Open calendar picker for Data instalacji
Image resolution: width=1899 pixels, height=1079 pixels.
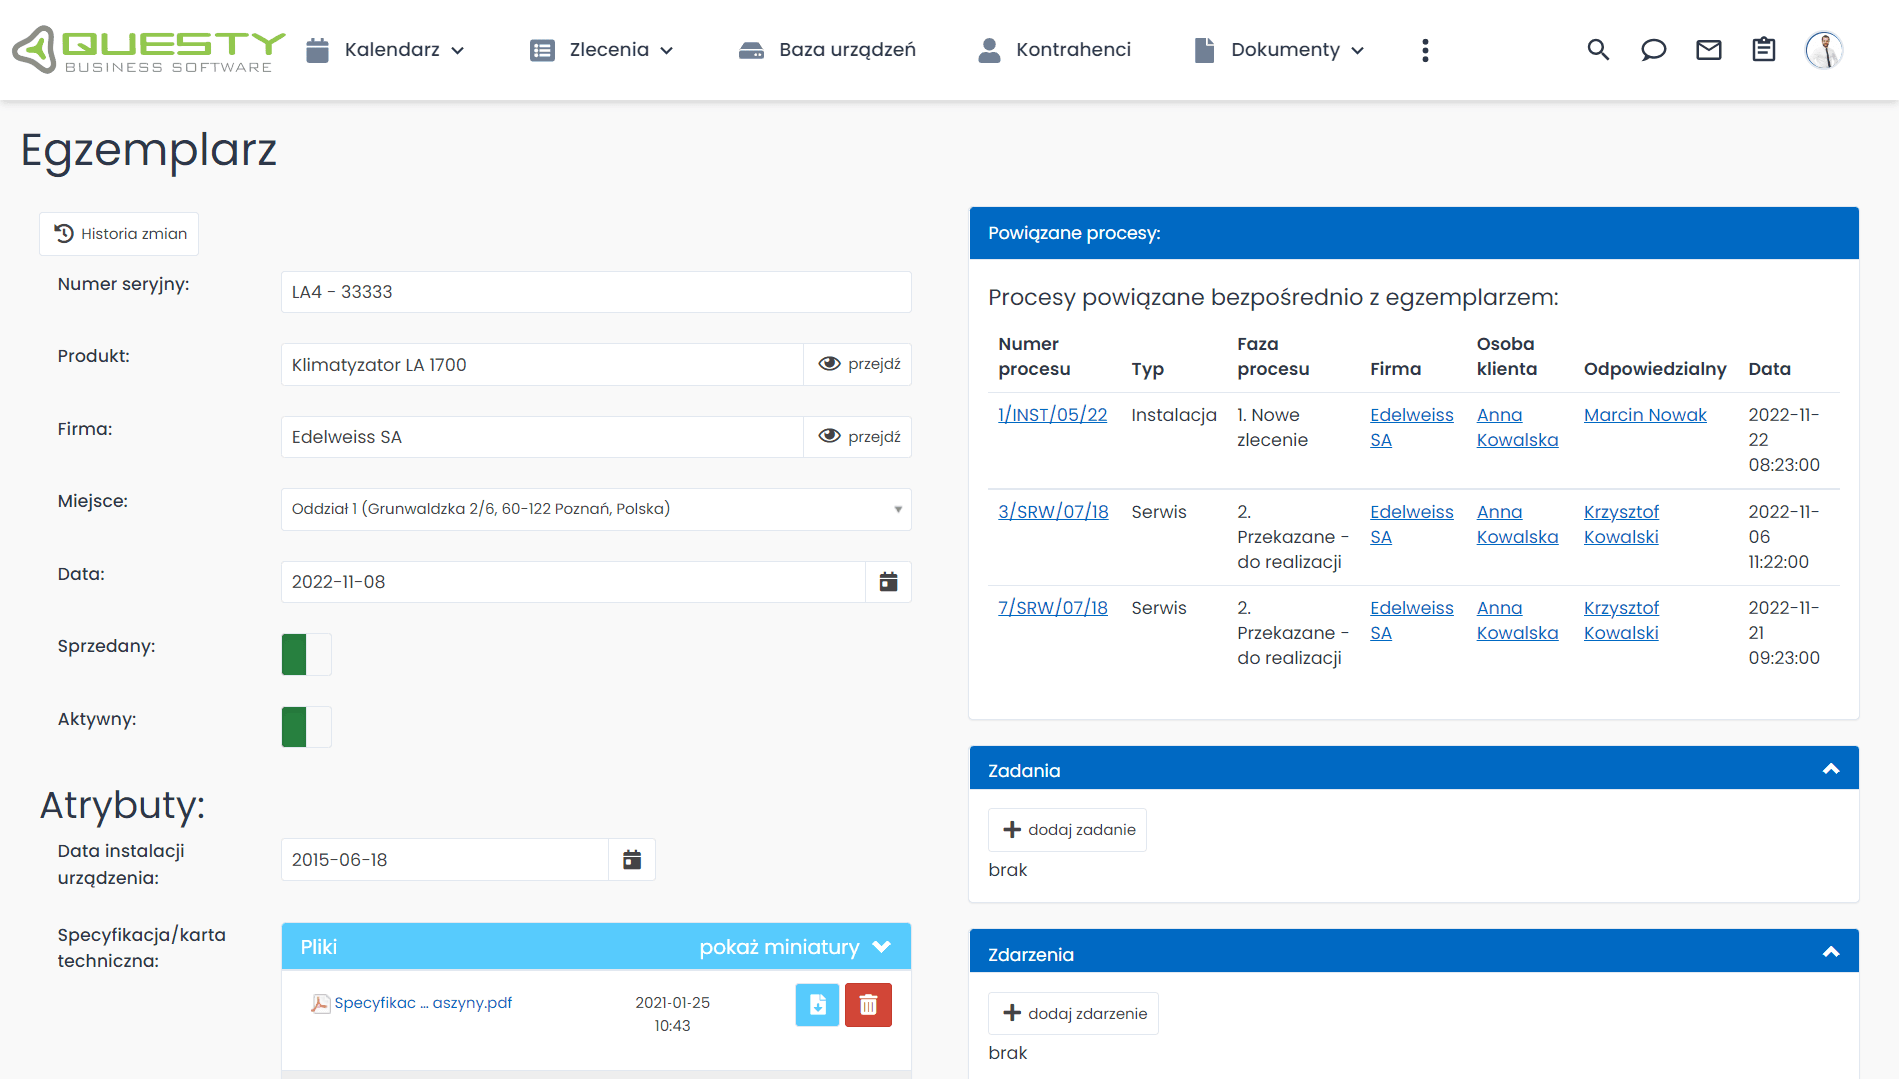632,860
